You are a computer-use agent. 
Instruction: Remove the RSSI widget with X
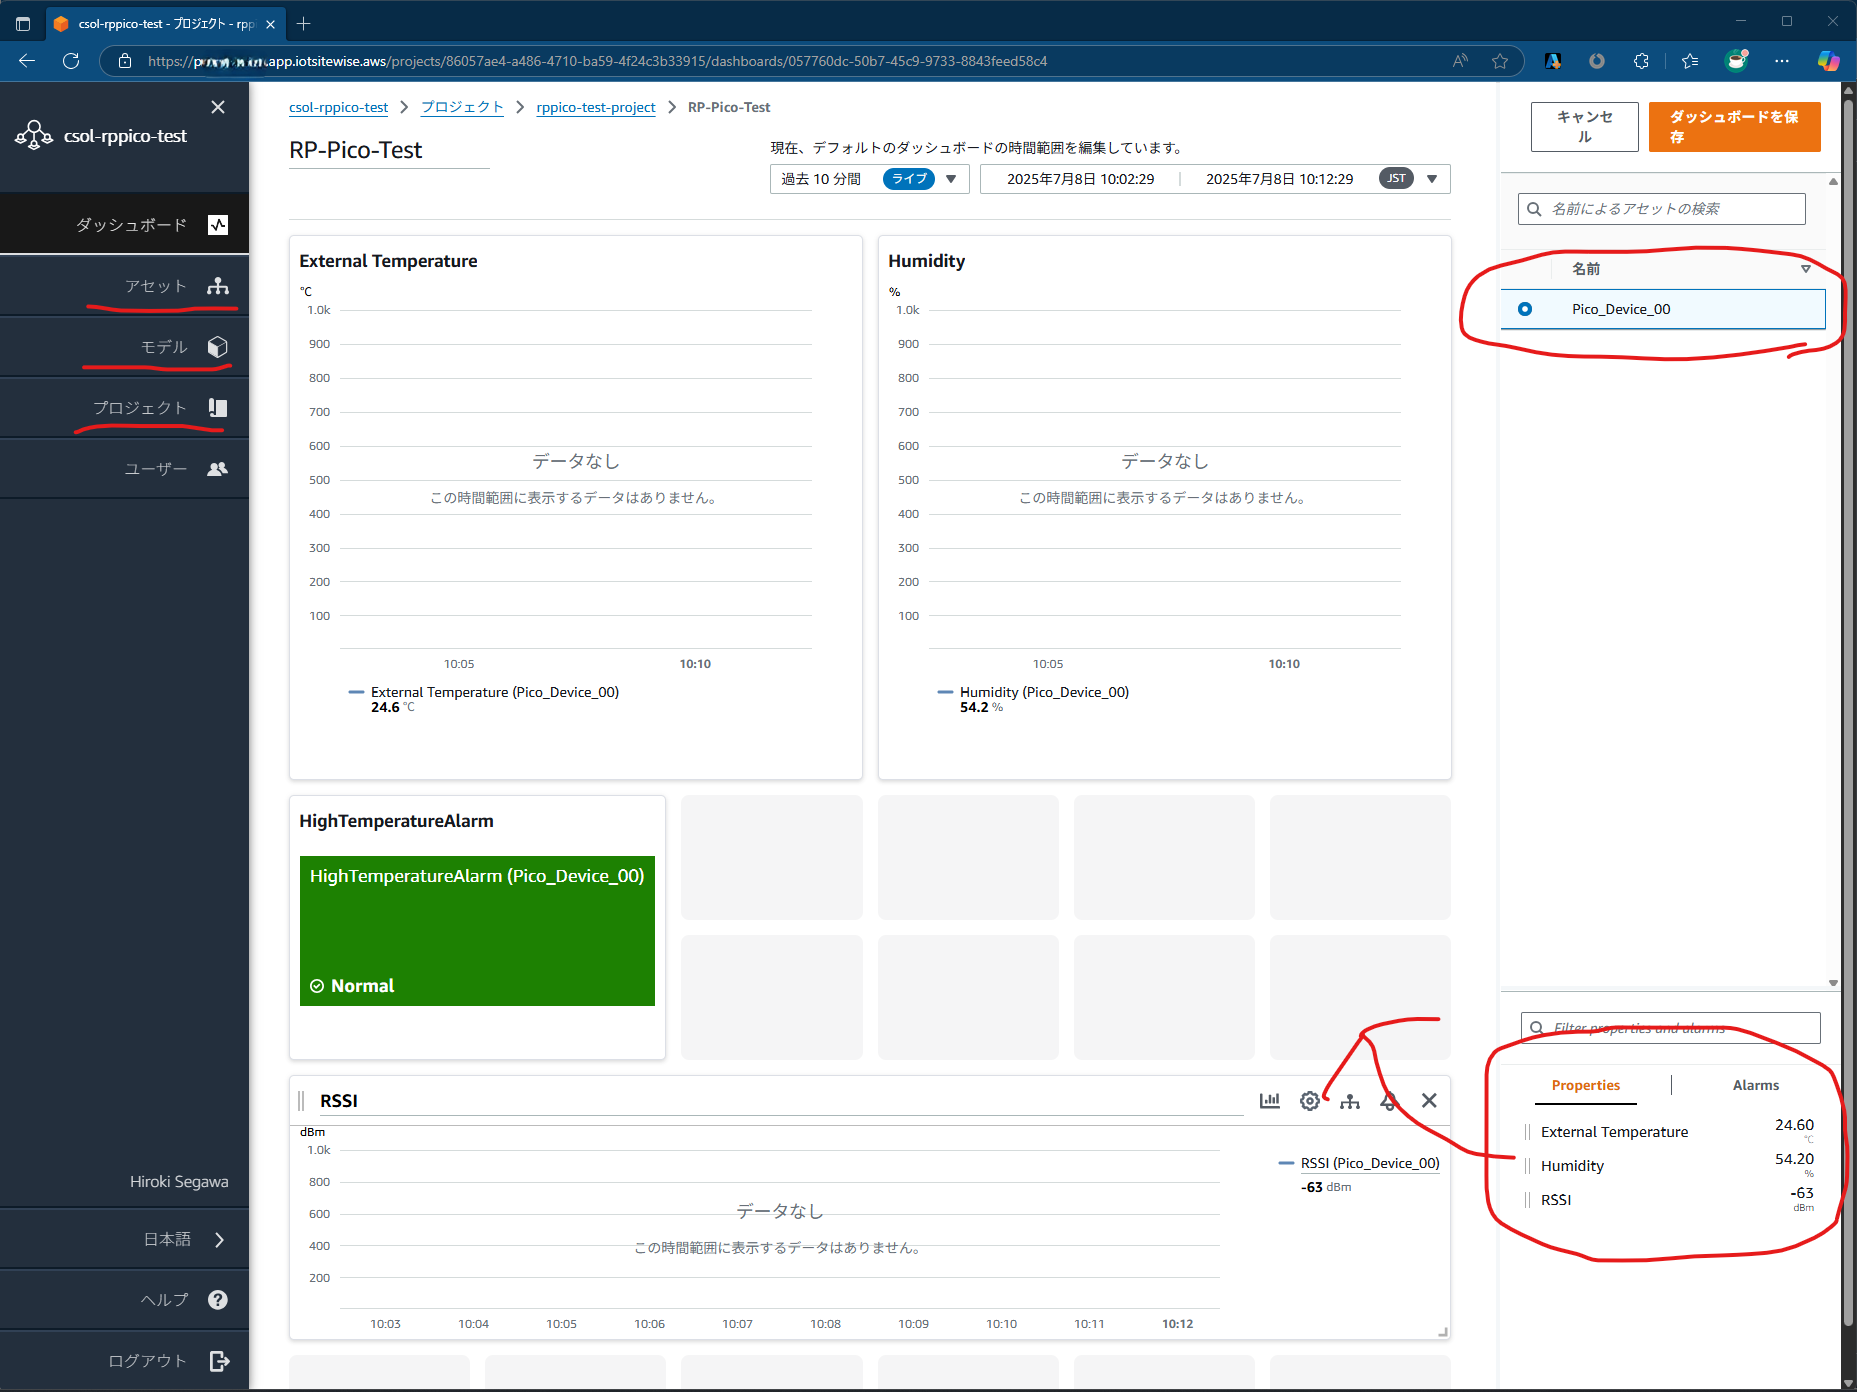point(1429,1101)
